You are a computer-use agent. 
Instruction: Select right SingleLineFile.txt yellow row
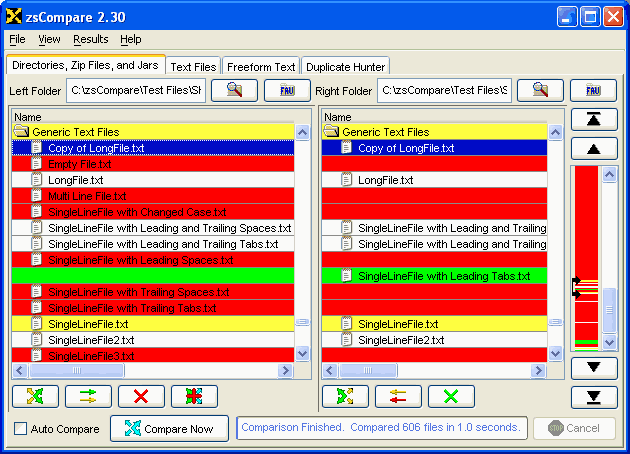point(435,324)
